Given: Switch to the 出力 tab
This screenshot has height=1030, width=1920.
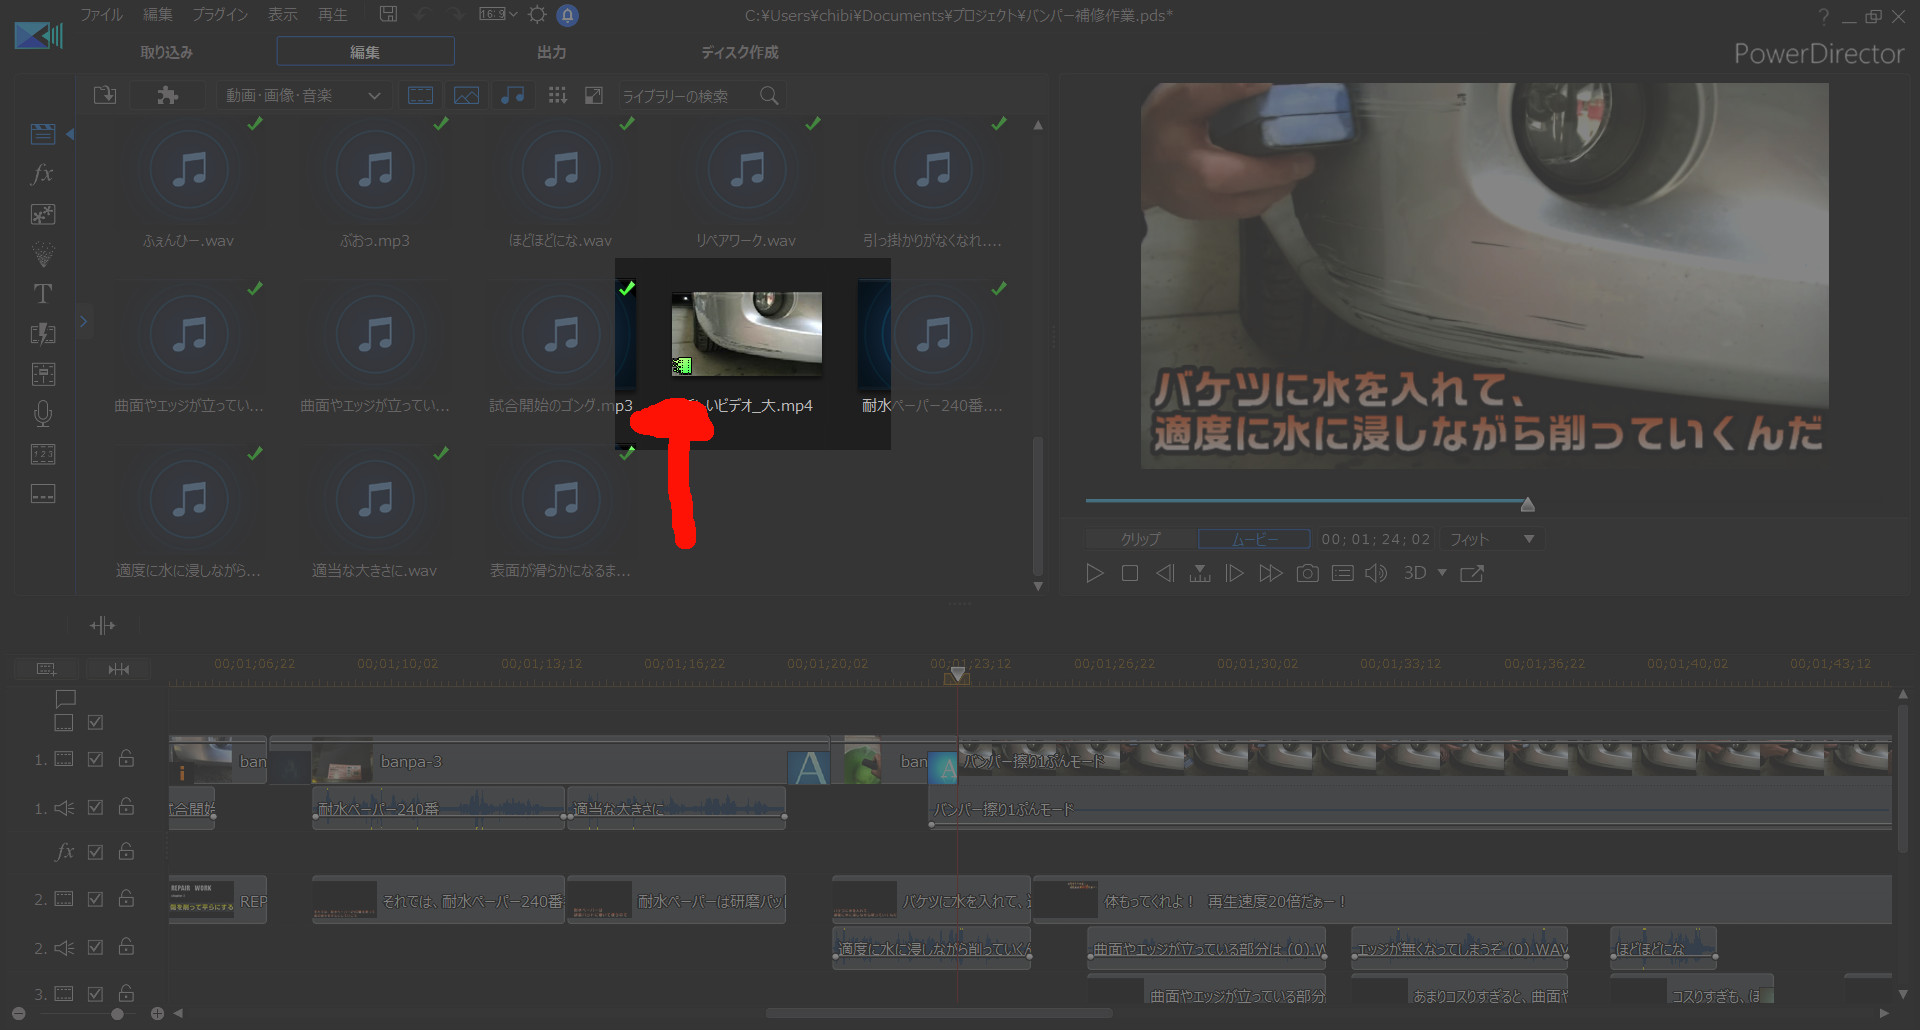Looking at the screenshot, I should (551, 51).
